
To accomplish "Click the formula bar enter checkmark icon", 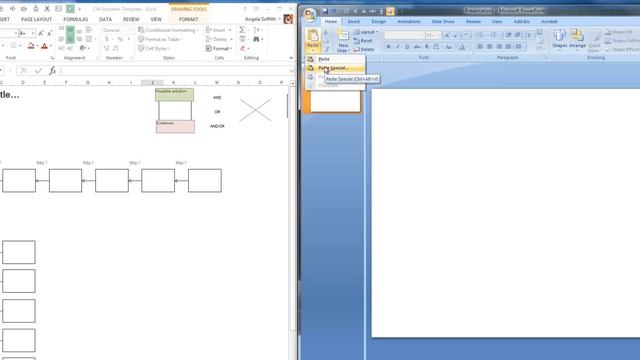I will point(38,71).
